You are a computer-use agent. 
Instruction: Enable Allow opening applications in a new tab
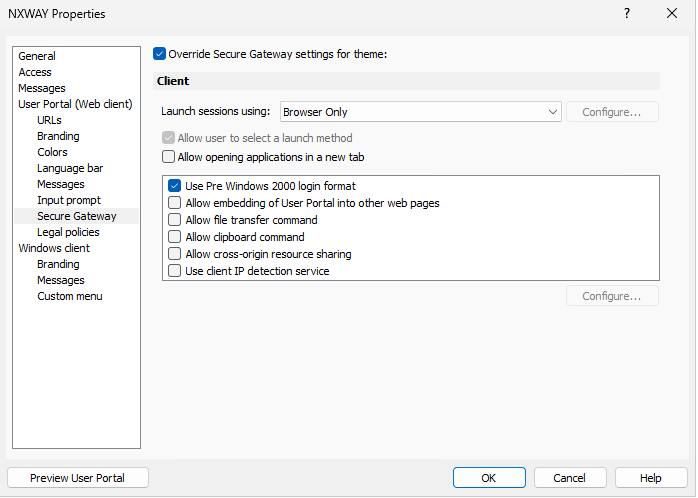pos(168,157)
